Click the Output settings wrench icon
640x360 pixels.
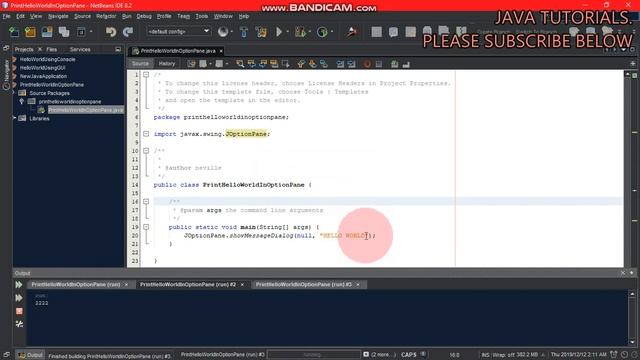pyautogui.click(x=19, y=324)
